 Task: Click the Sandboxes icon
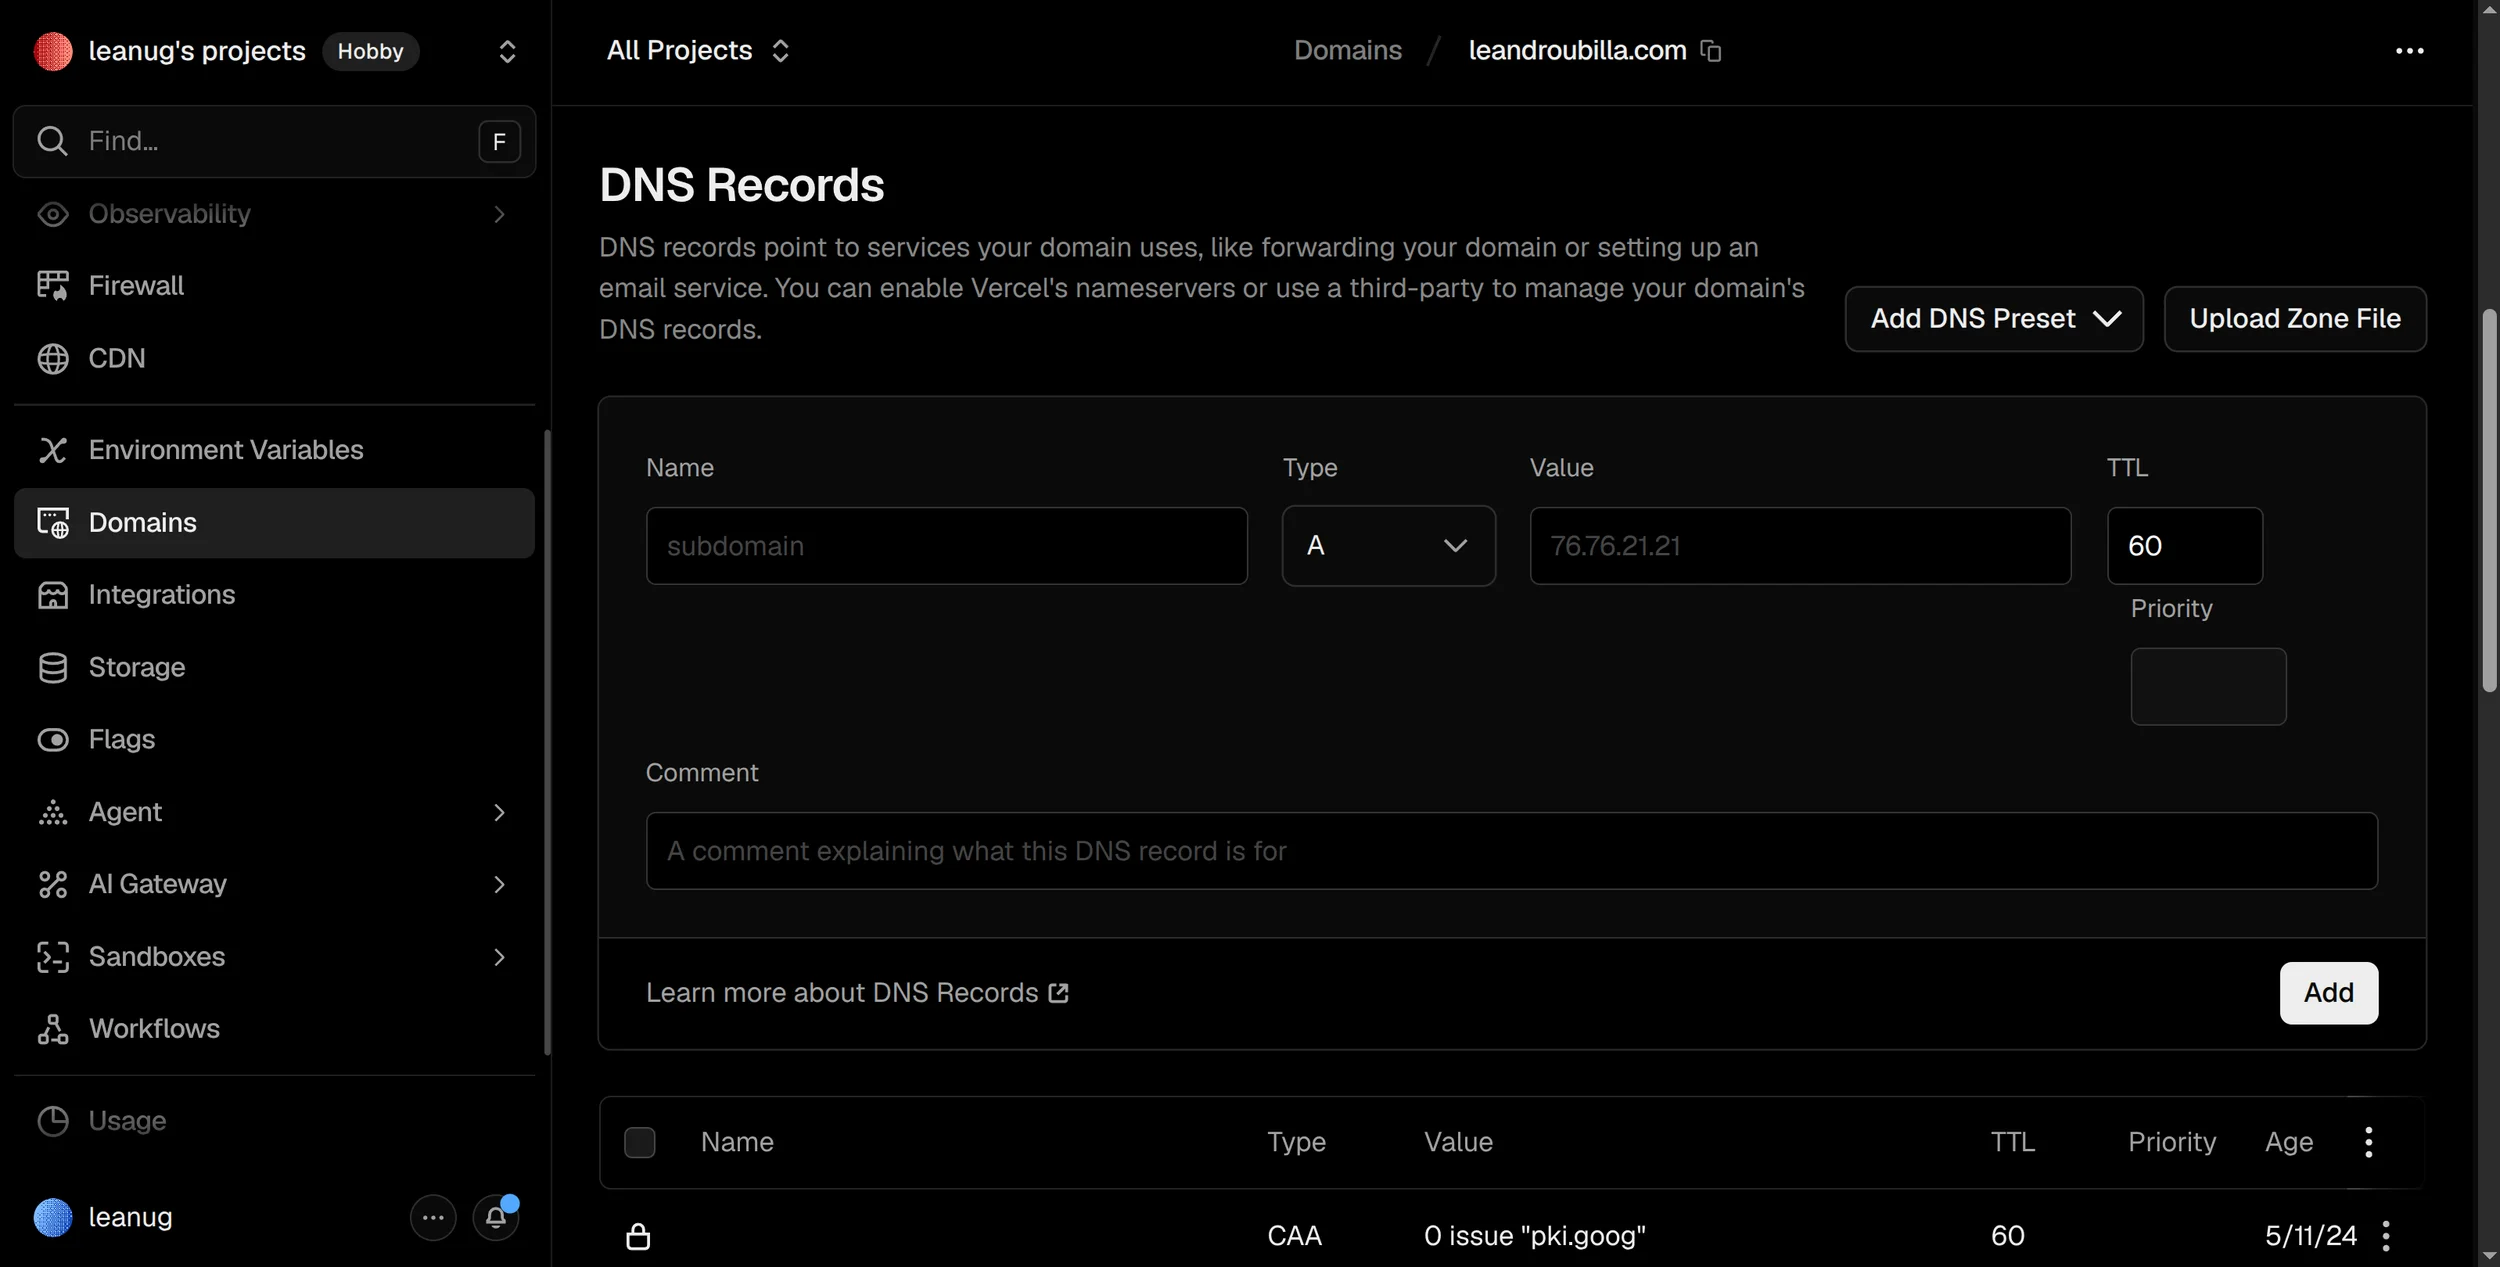pos(53,957)
